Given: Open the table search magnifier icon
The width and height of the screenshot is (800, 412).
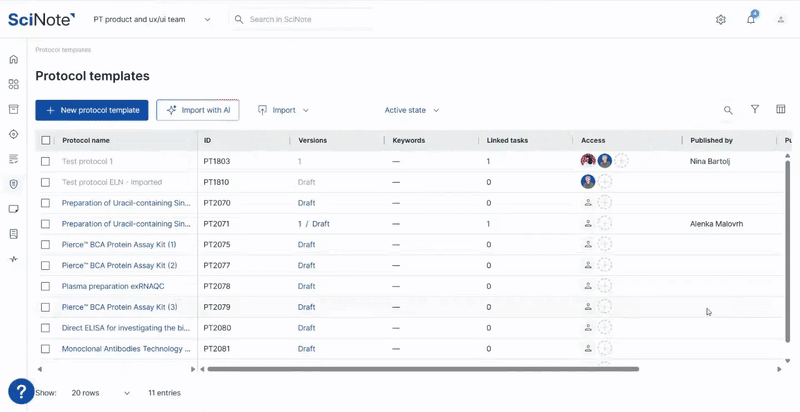Looking at the screenshot, I should click(x=728, y=110).
